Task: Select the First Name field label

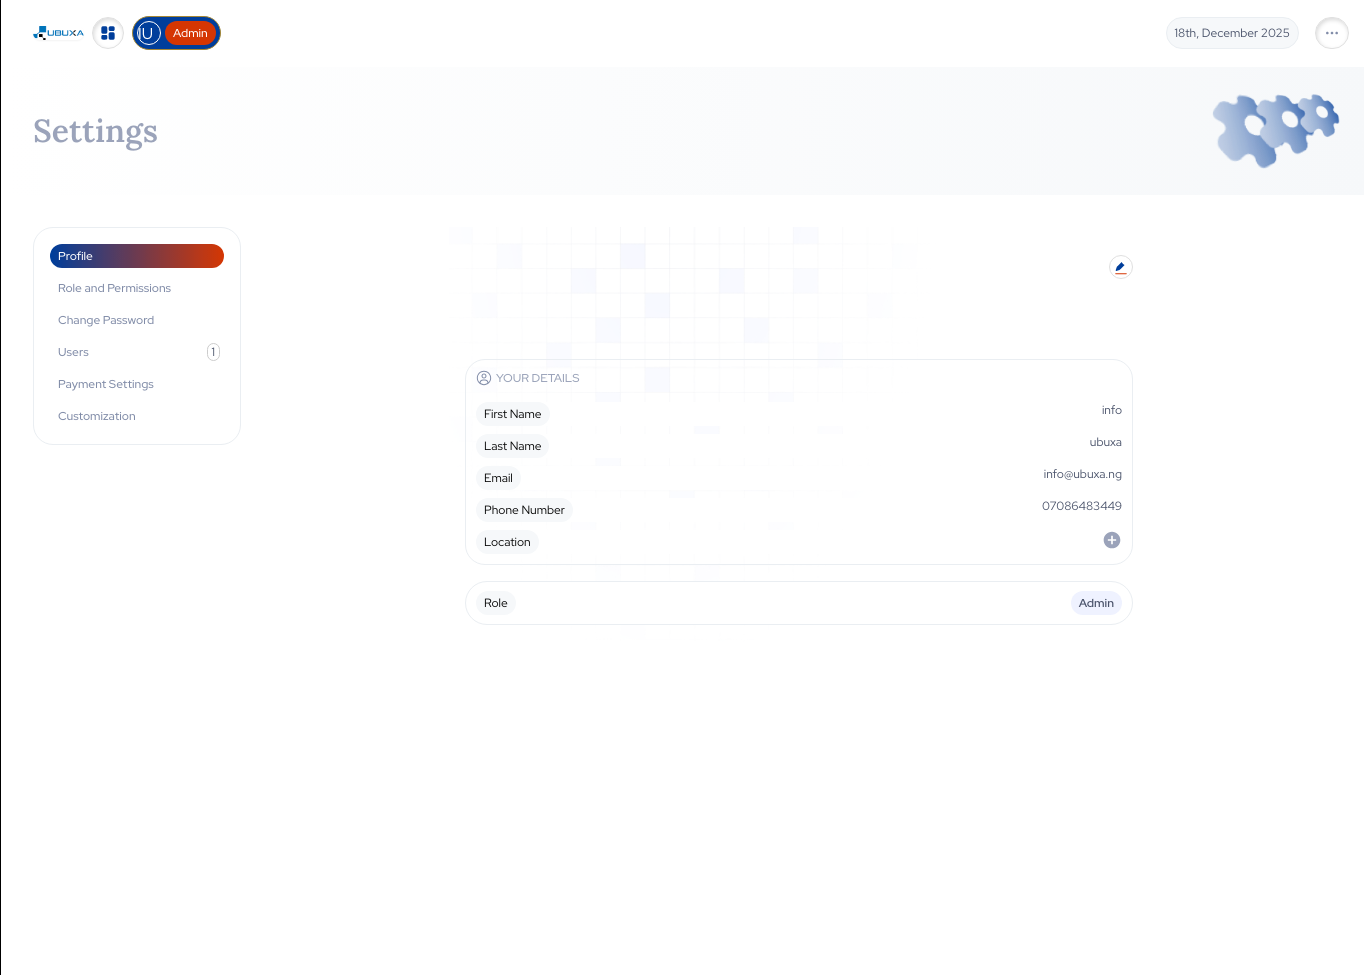Action: [x=512, y=414]
